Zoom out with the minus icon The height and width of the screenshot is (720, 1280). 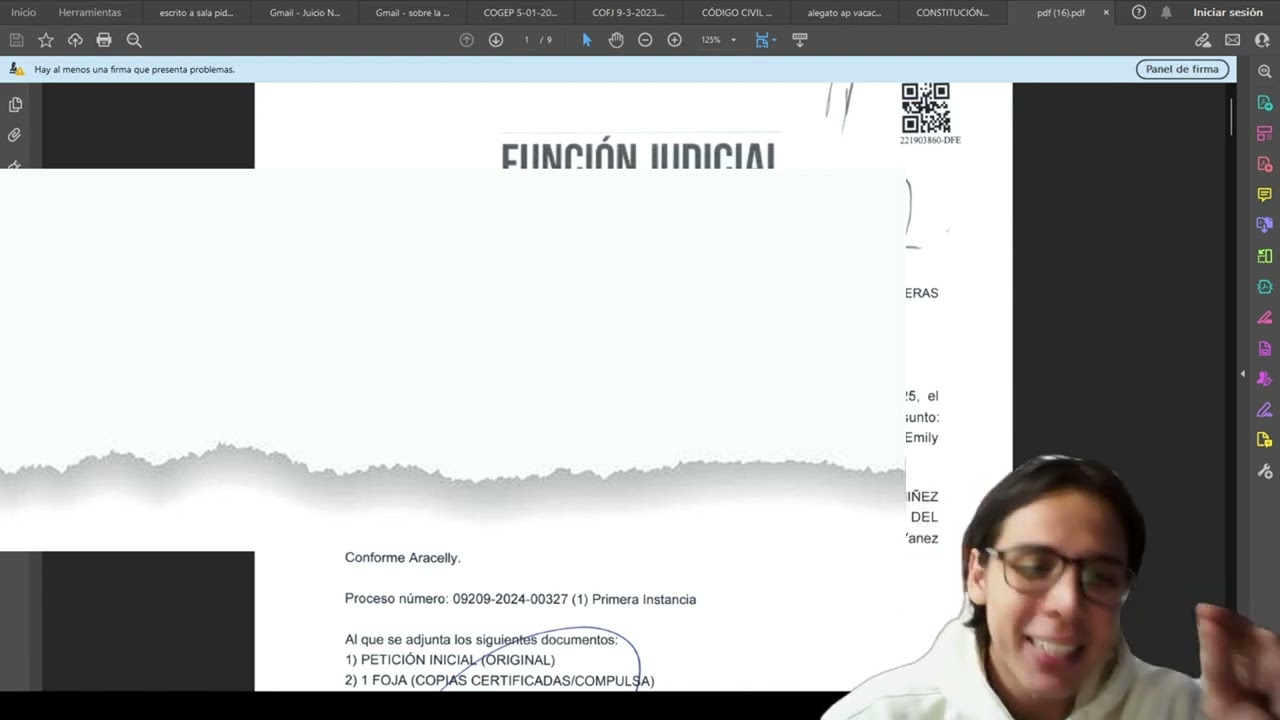pos(645,40)
